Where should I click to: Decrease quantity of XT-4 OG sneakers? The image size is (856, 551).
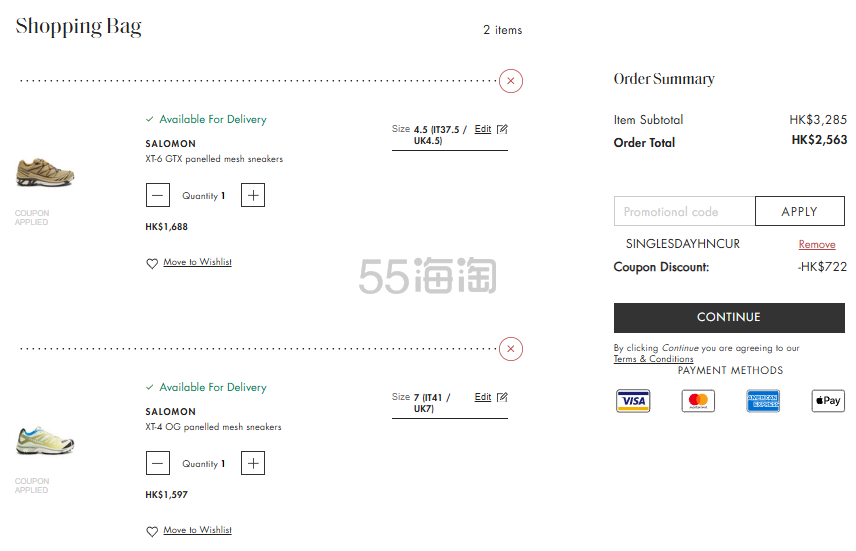[x=158, y=464]
